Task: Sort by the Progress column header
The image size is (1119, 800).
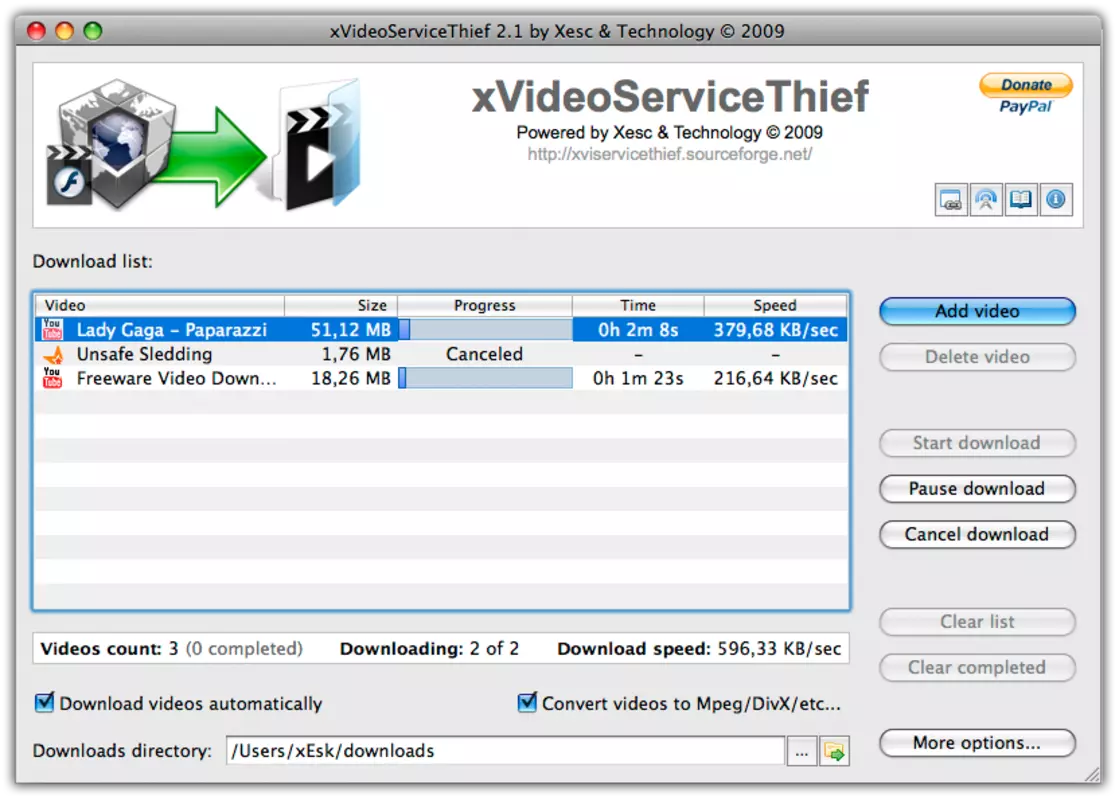Action: 485,305
